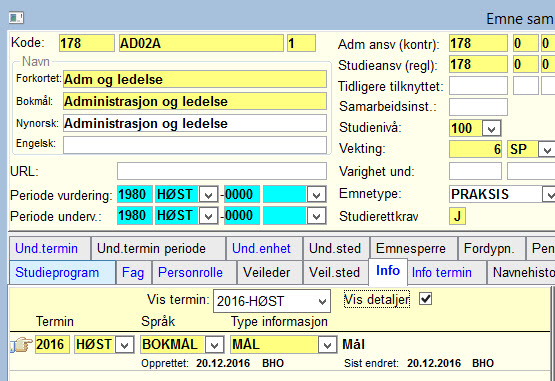The height and width of the screenshot is (381, 555).
Task: Click the Kode institution field 178
Action: (87, 43)
